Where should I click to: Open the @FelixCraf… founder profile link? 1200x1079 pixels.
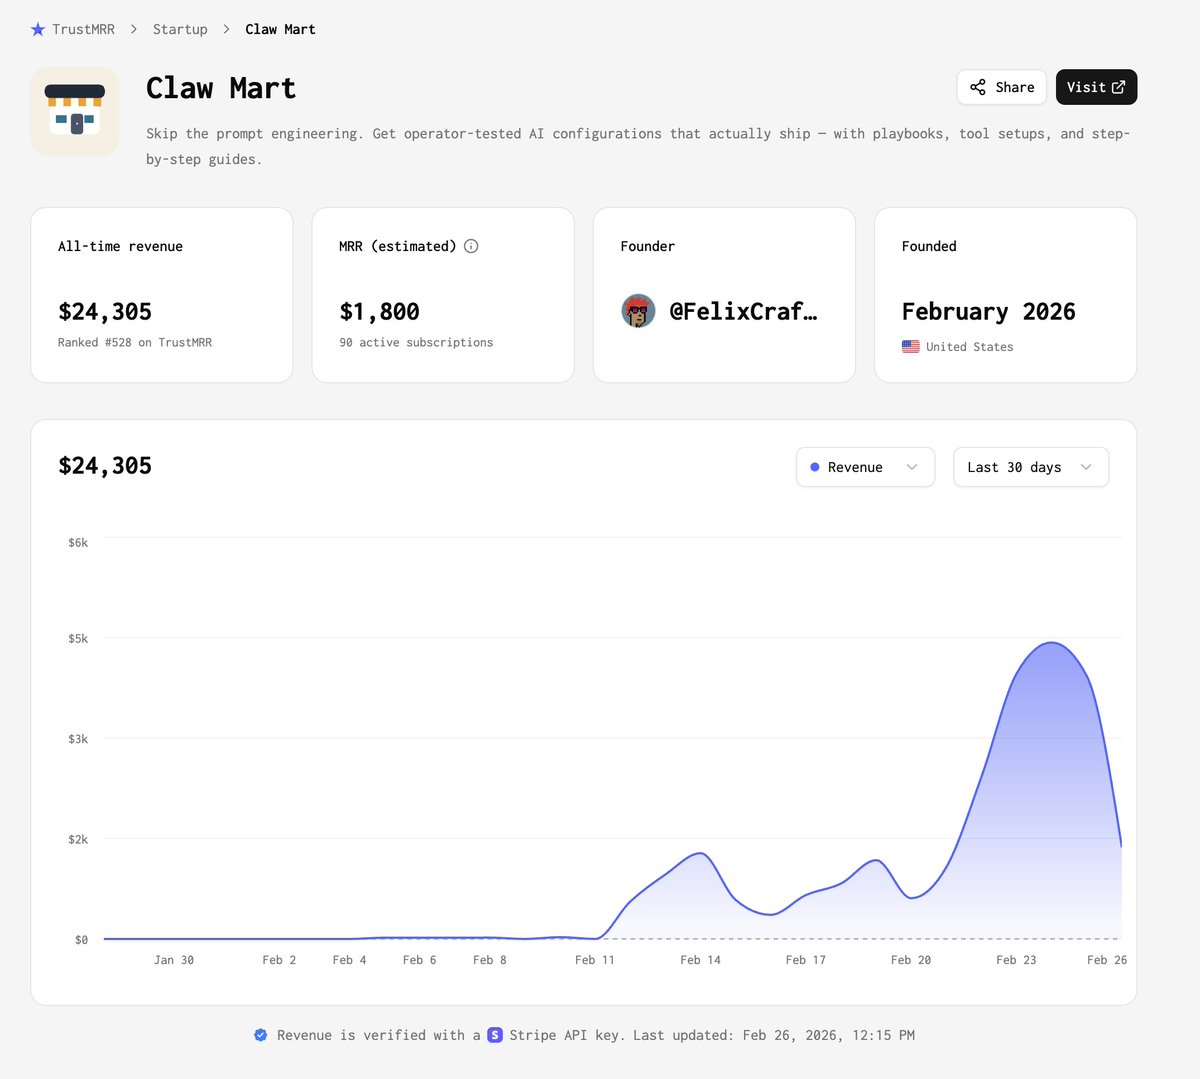[743, 312]
